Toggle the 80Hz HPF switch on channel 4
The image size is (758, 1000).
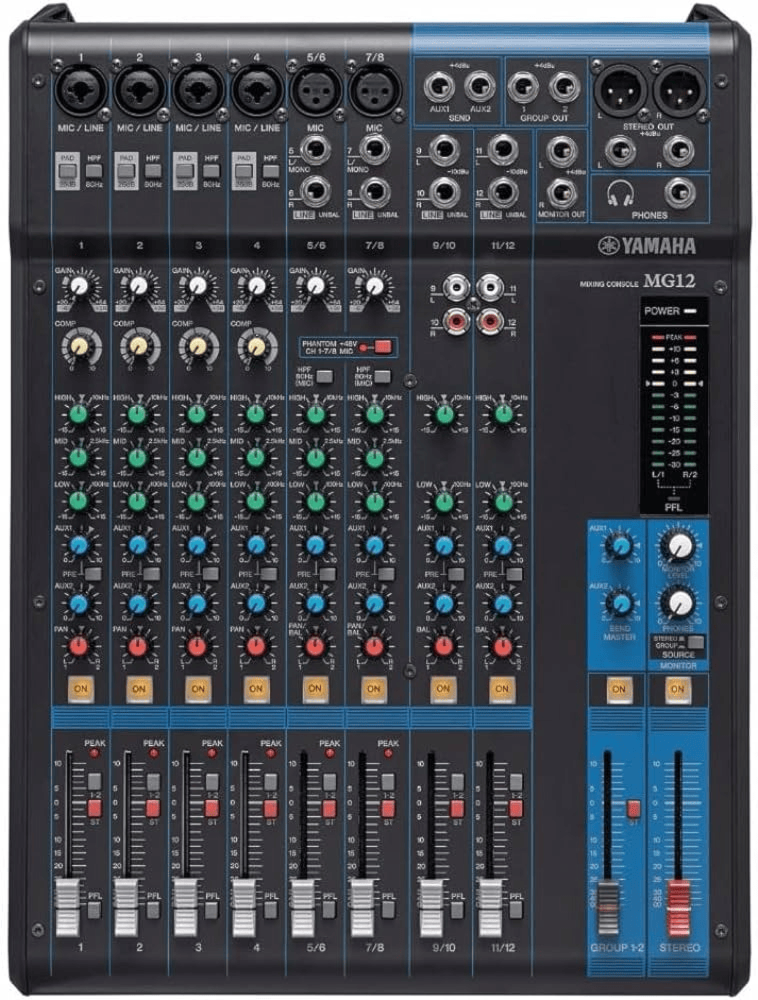[x=271, y=171]
